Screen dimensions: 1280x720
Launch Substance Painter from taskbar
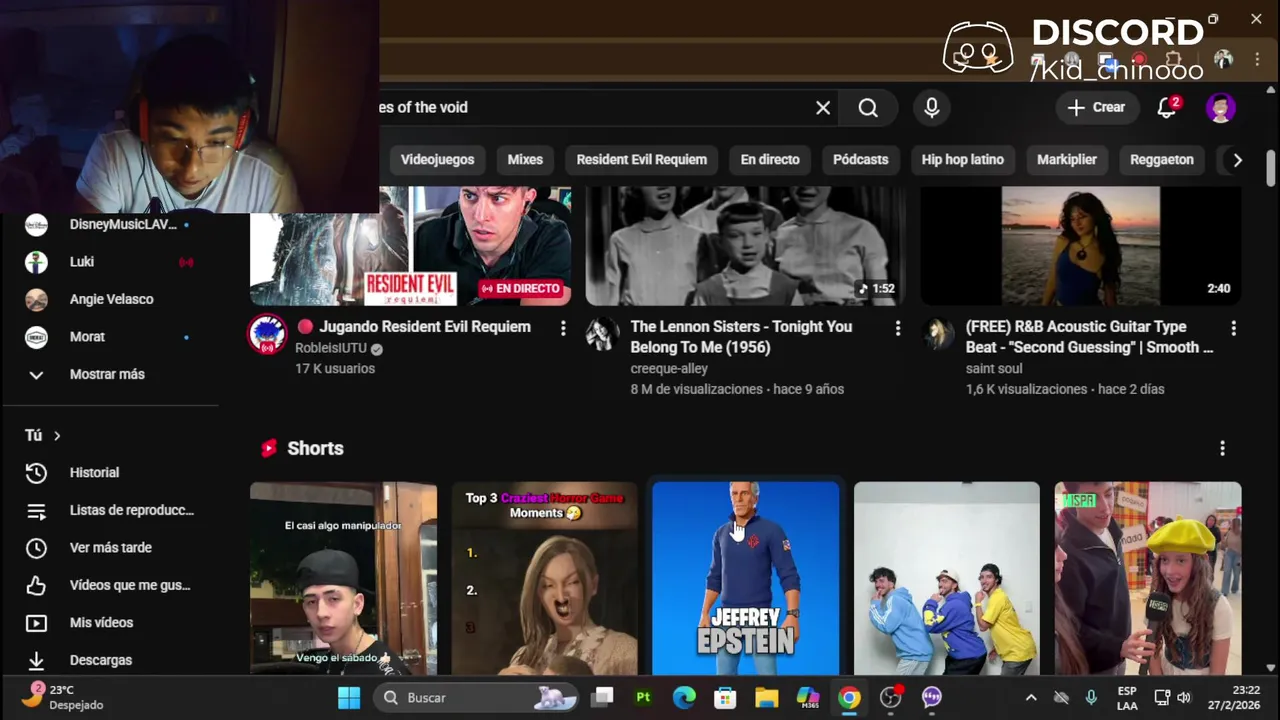pyautogui.click(x=643, y=697)
